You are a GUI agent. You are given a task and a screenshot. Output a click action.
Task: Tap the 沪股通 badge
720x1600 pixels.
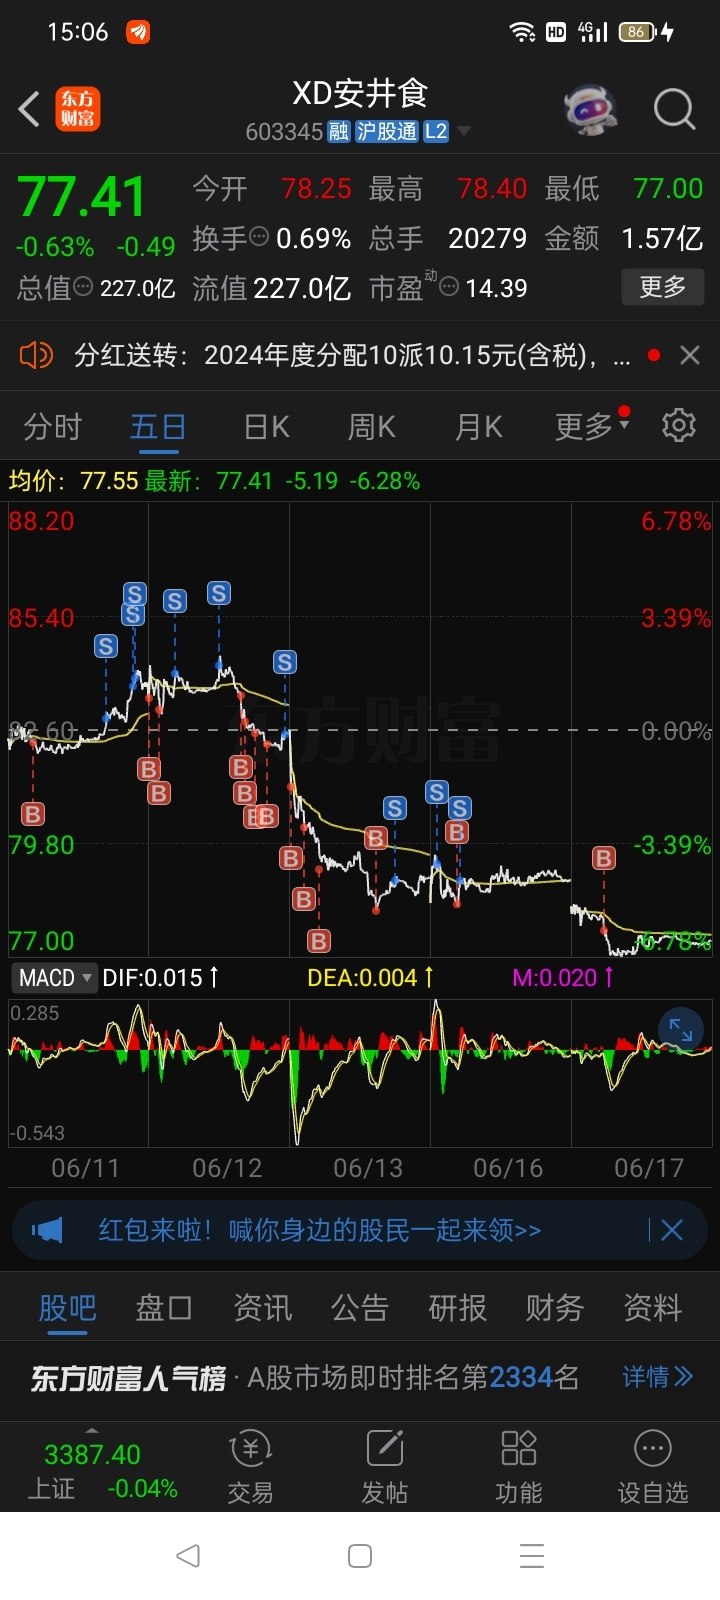tap(387, 132)
